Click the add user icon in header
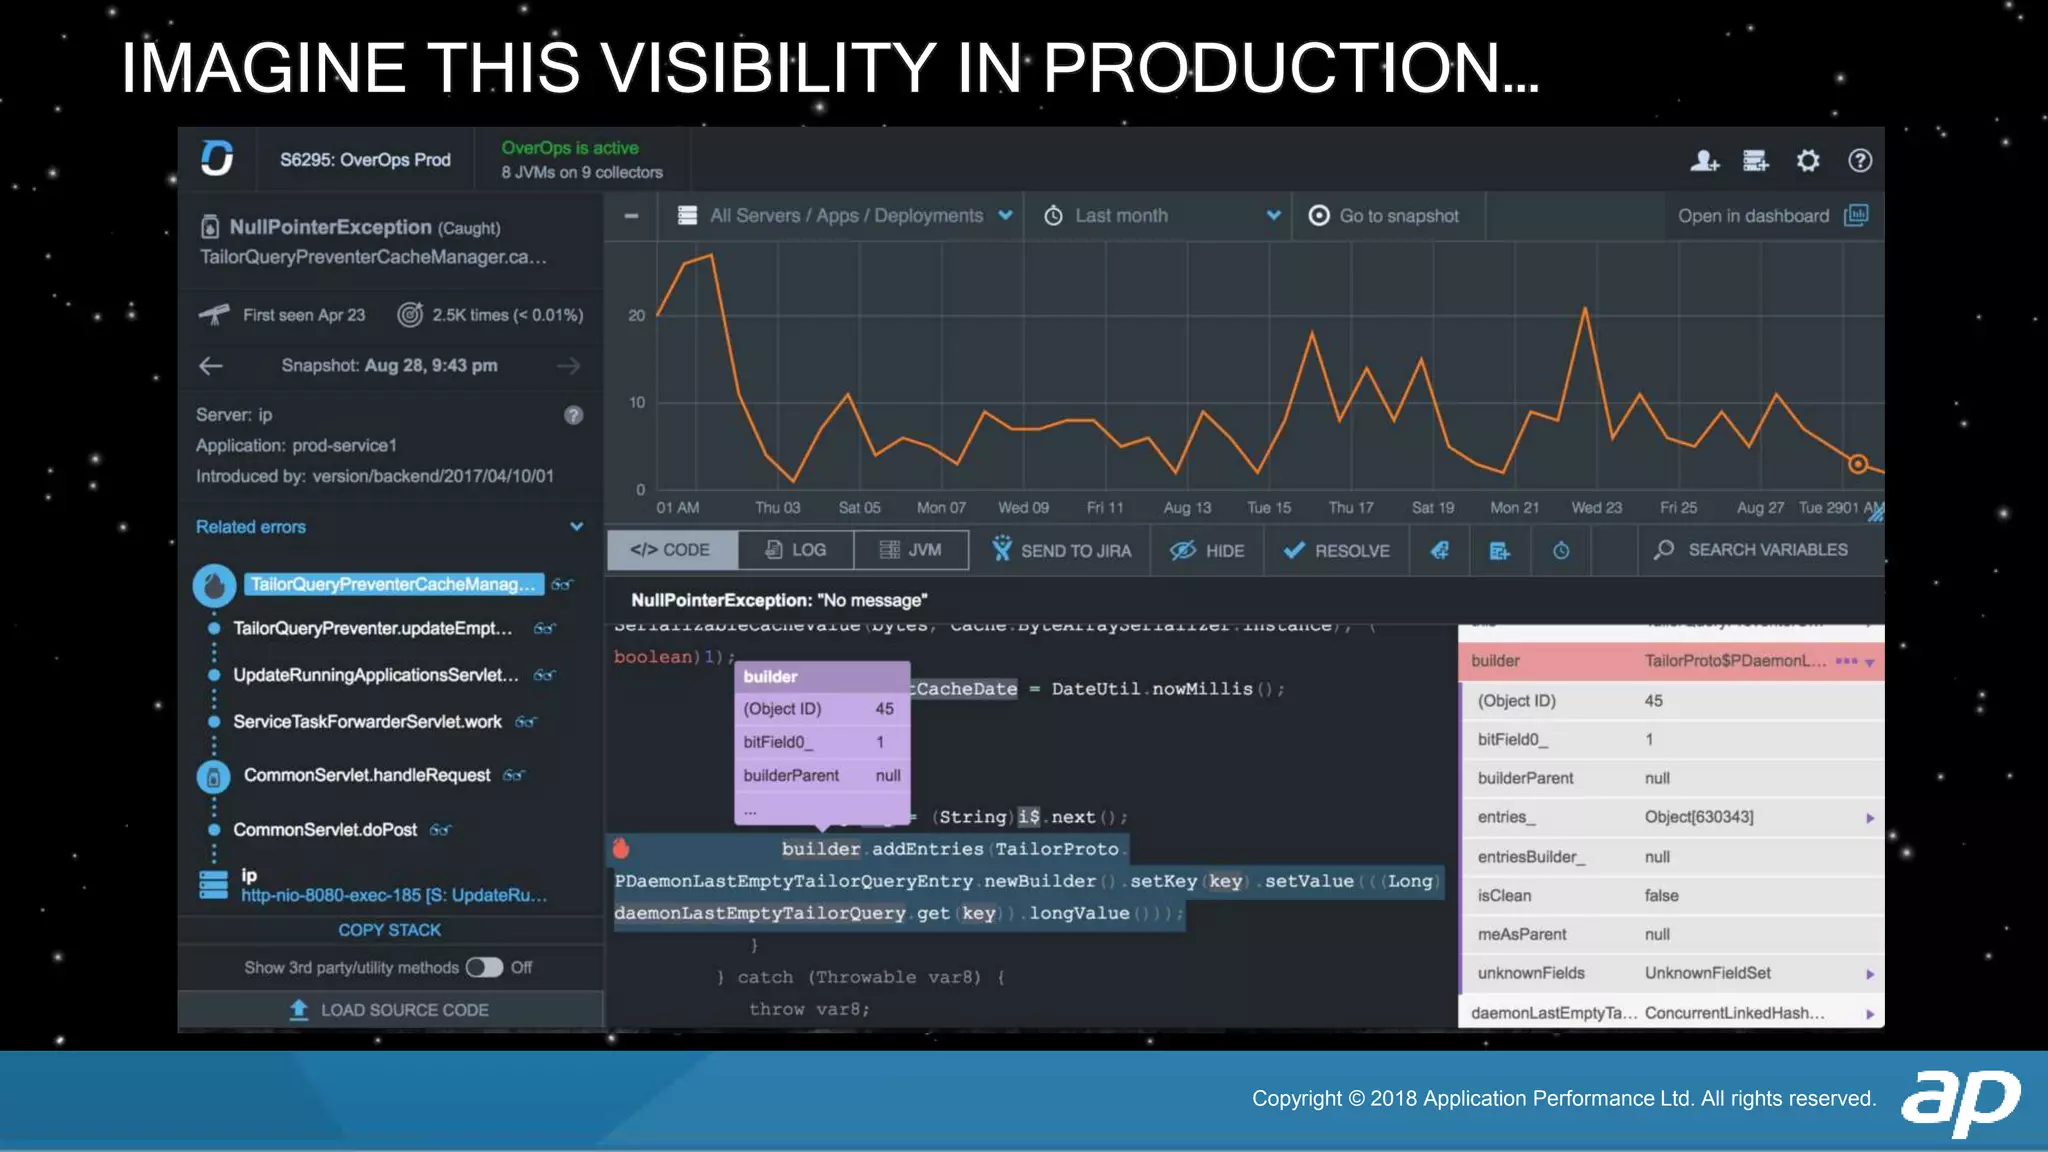The height and width of the screenshot is (1152, 2048). point(1704,161)
